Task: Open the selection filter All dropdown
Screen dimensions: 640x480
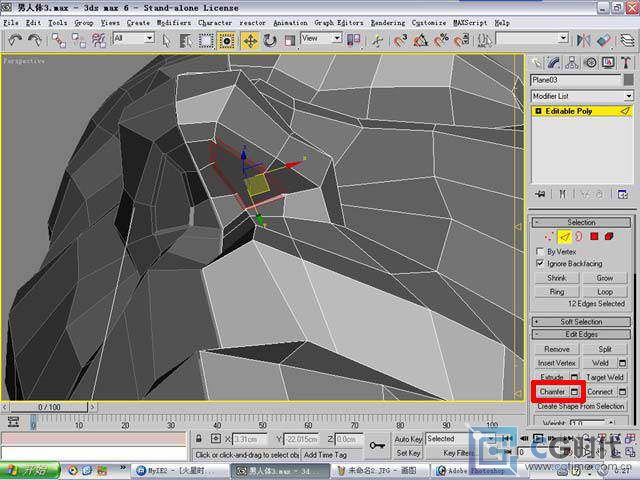Action: (x=133, y=38)
